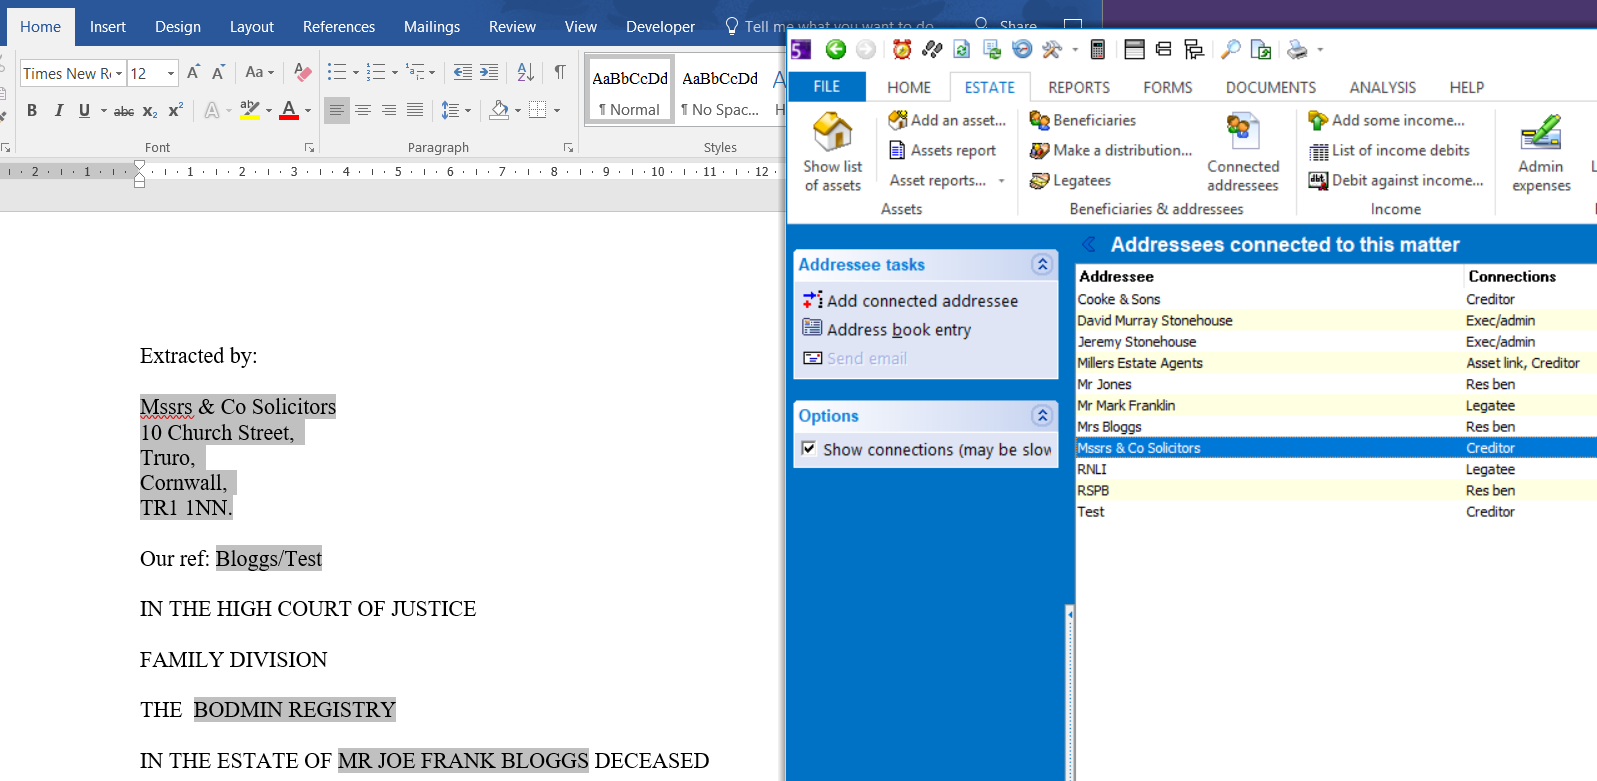Click the green back arrow icon
This screenshot has height=781, width=1597.
836,49
